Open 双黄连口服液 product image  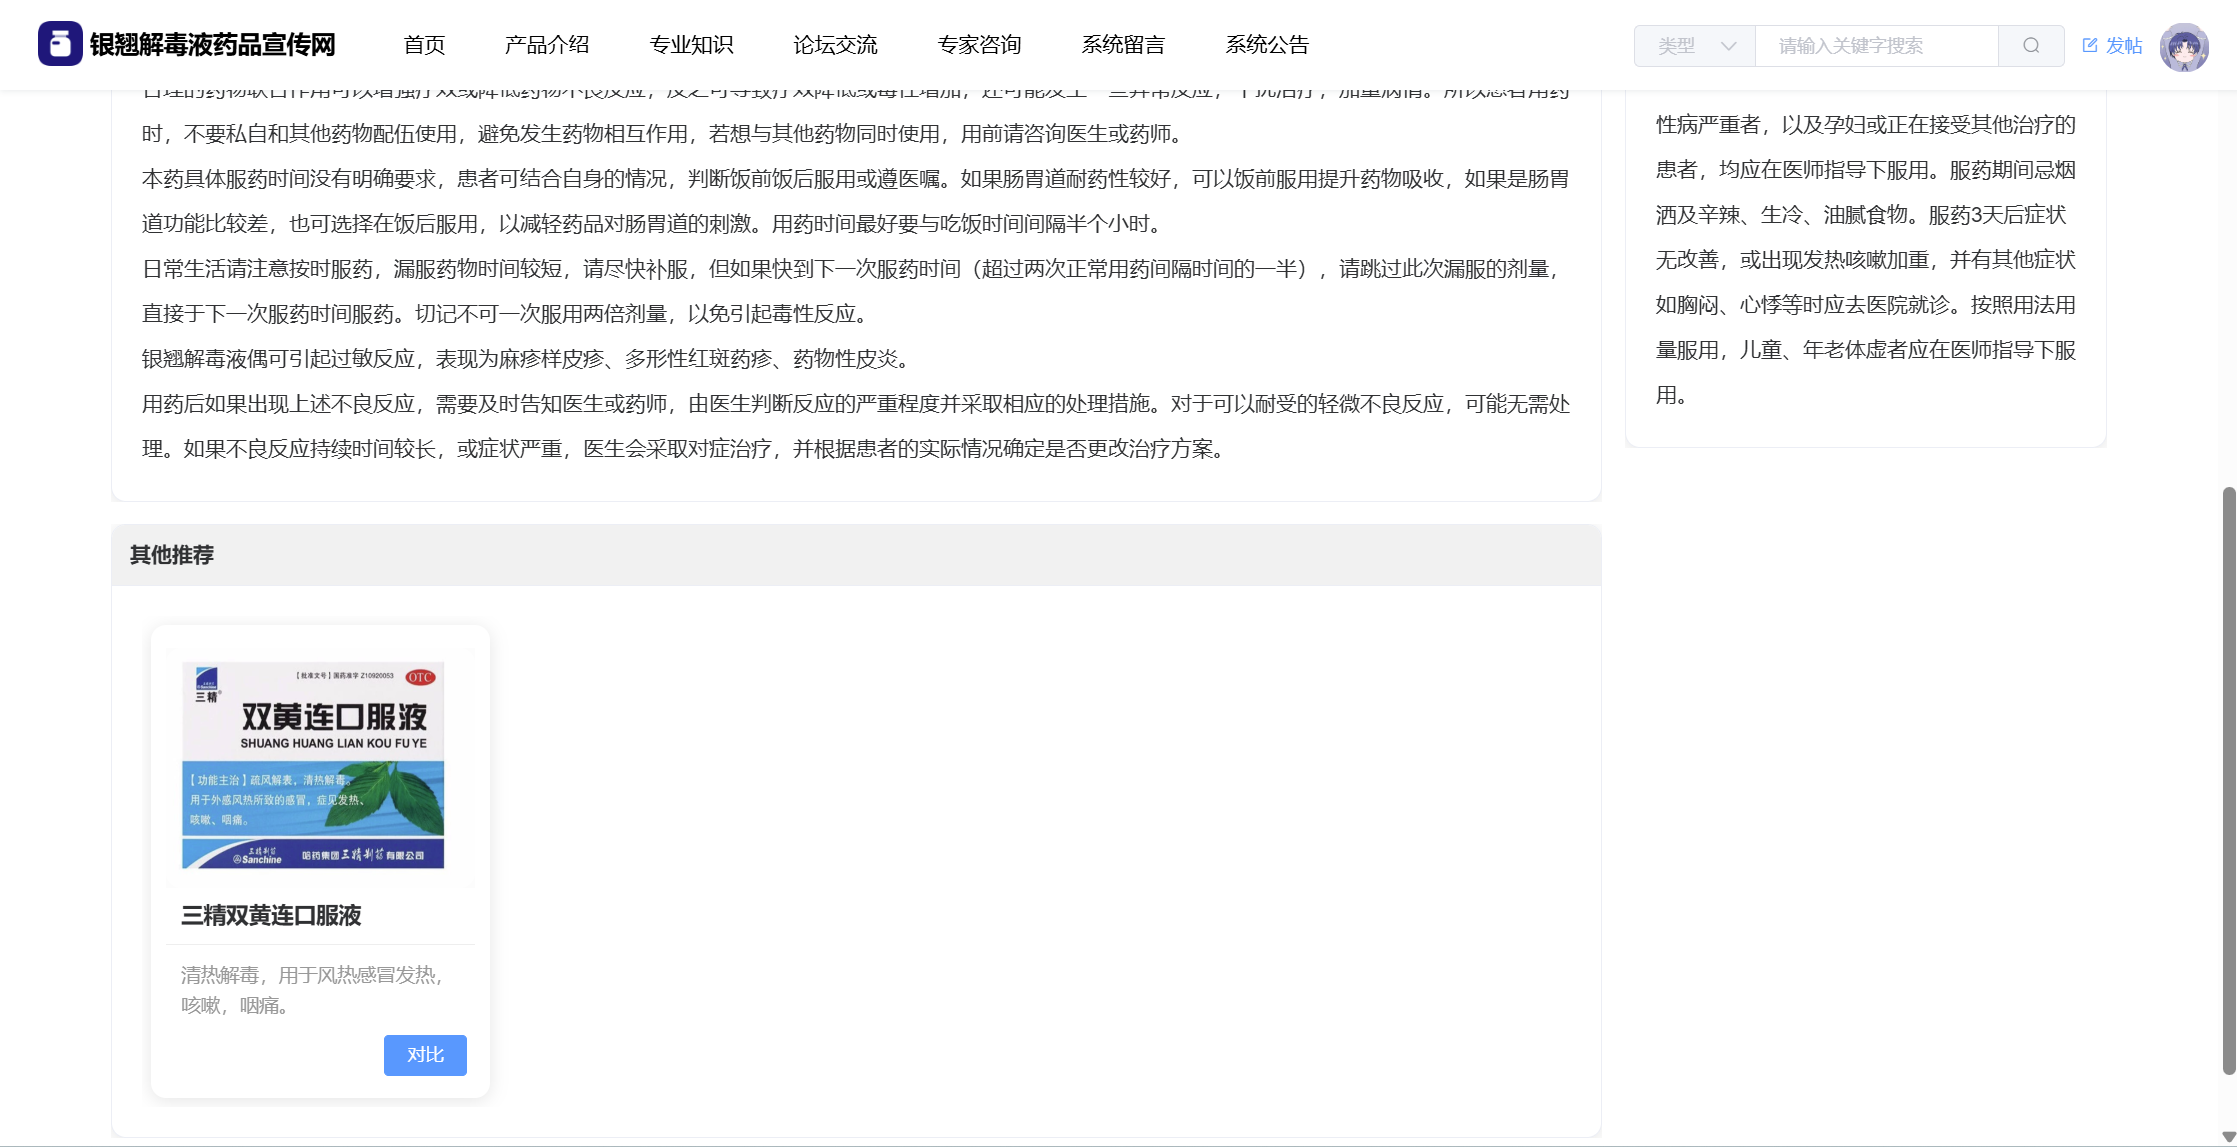(314, 765)
